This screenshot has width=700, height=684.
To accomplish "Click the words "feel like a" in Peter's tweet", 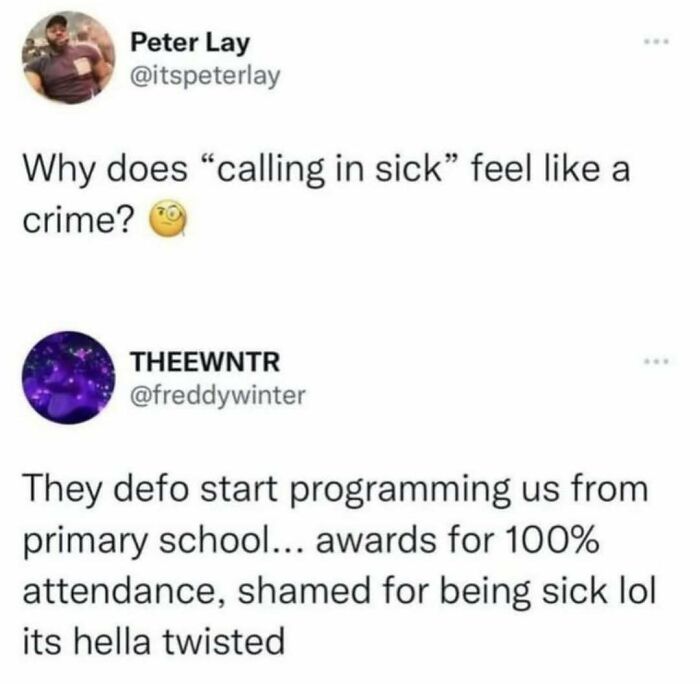I will (x=550, y=170).
